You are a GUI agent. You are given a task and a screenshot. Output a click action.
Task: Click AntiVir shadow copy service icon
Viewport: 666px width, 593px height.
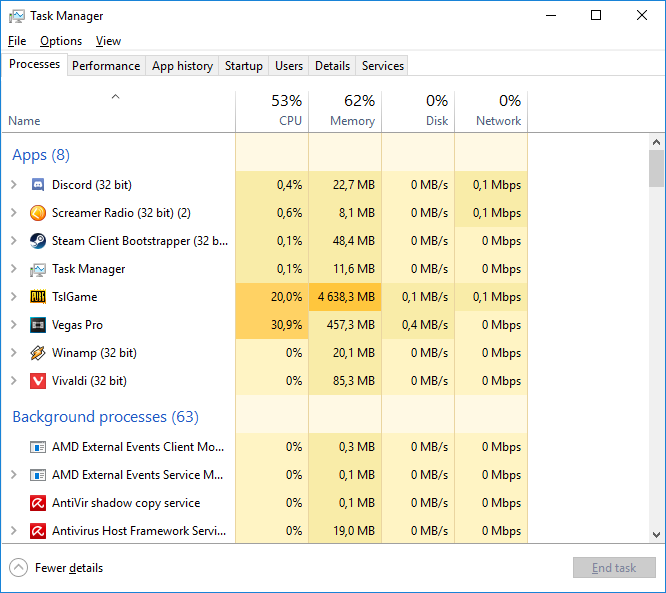[38, 503]
